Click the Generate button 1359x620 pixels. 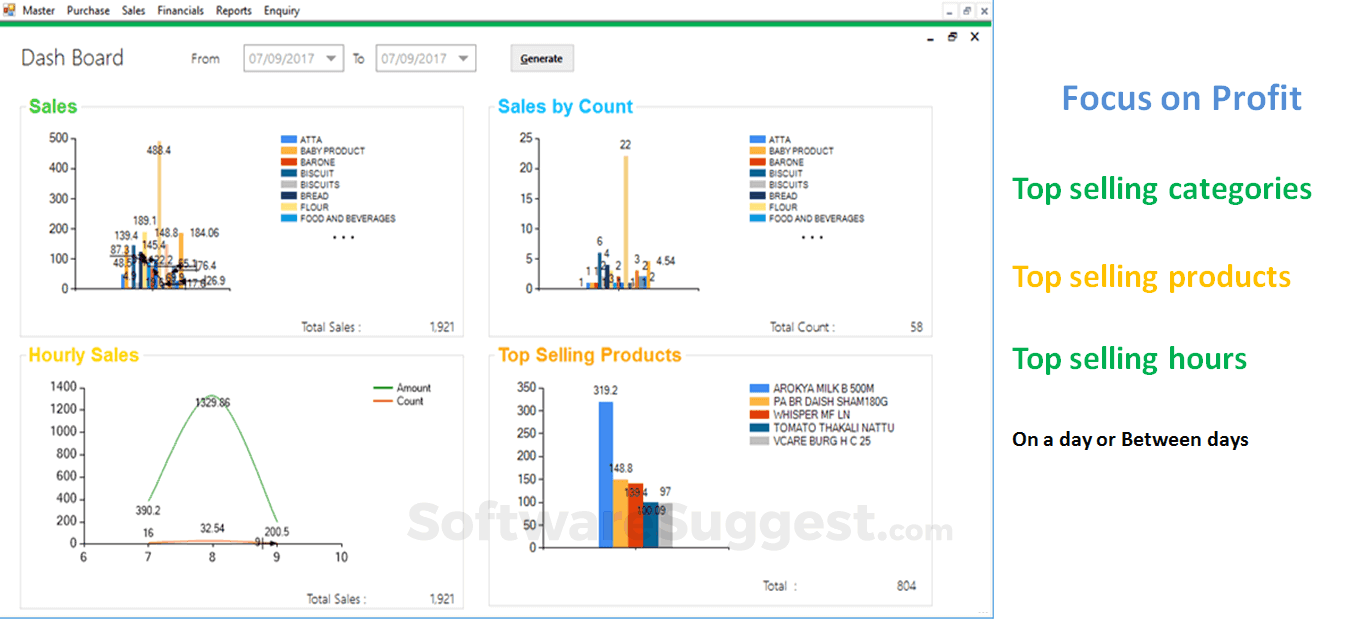click(541, 58)
